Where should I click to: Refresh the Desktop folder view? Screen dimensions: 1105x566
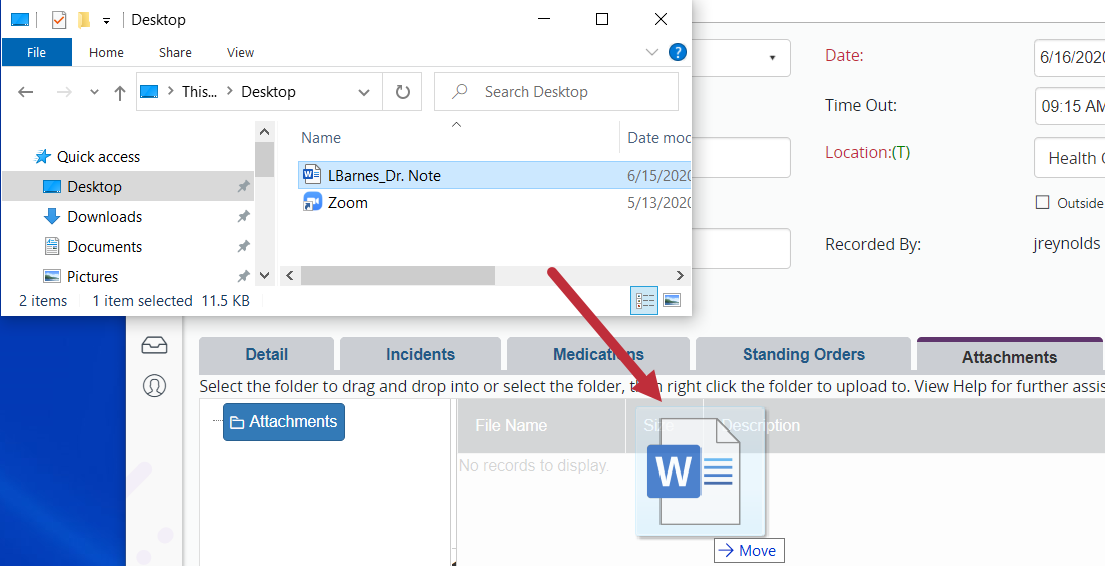(x=402, y=92)
